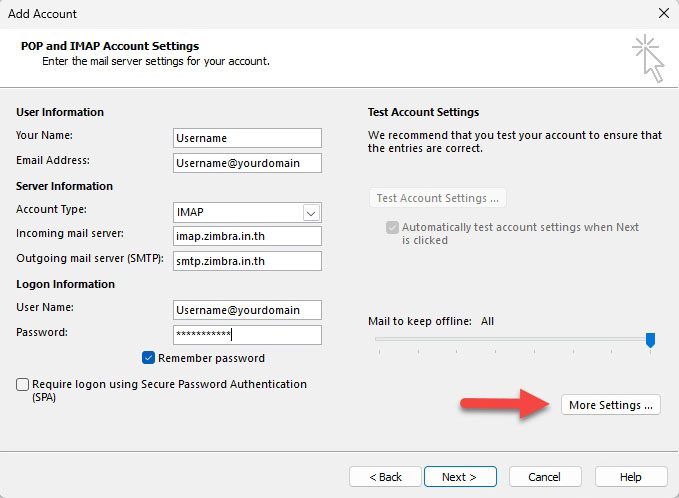679x498 pixels.
Task: Click into the Password field
Action: click(247, 335)
